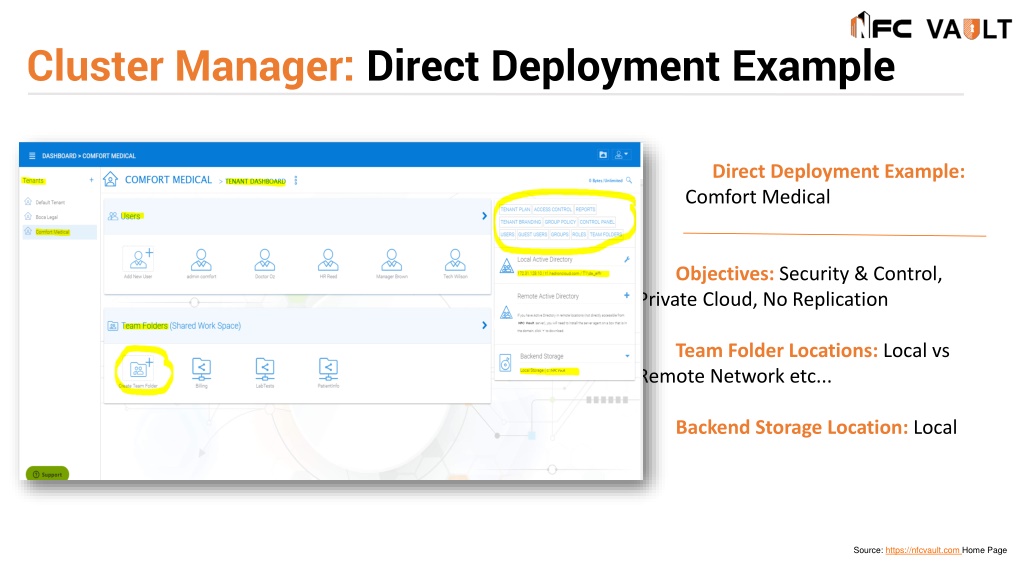Click the Local Active Directory pyramid icon

coord(506,266)
